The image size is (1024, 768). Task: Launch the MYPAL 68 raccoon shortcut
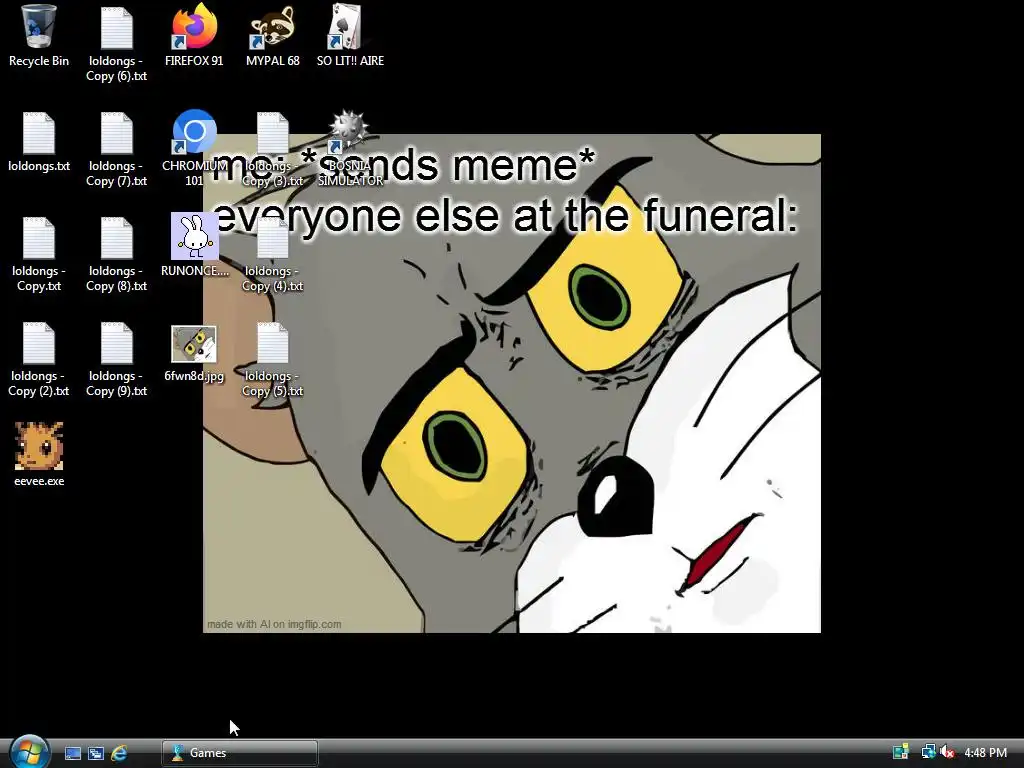(272, 36)
